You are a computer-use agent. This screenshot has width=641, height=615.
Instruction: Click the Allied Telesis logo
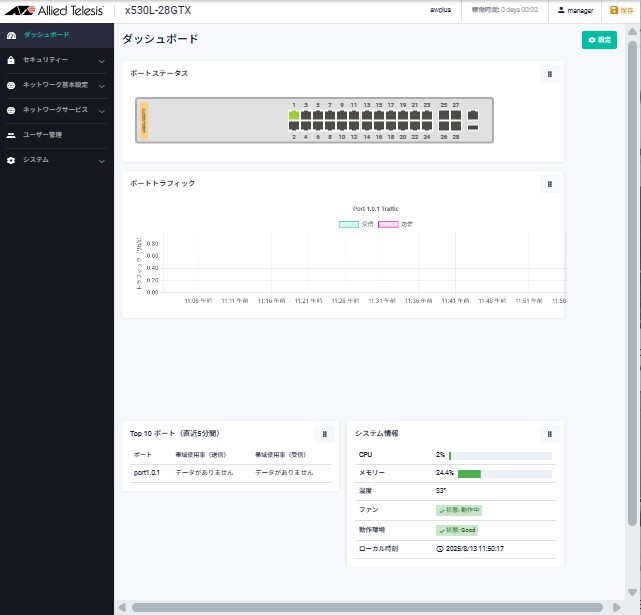click(54, 10)
